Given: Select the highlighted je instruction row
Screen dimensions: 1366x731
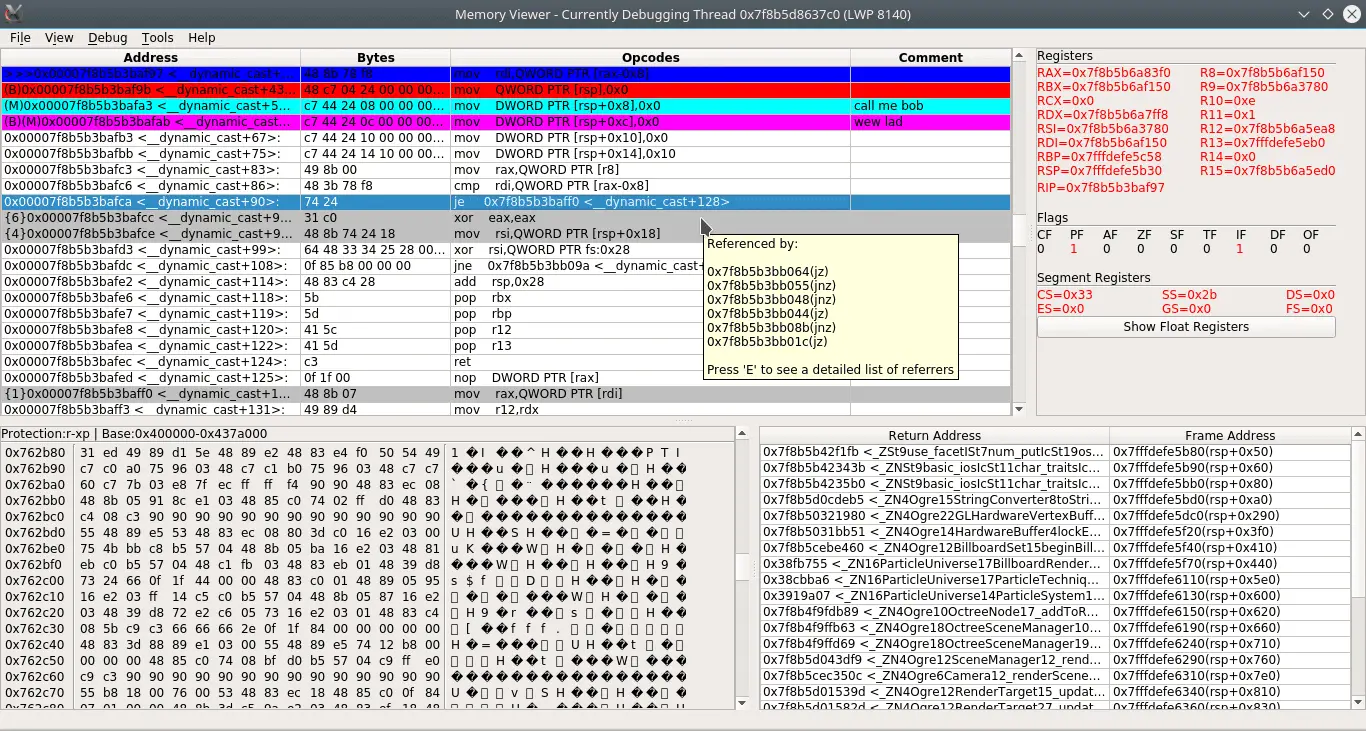Looking at the screenshot, I should [506, 202].
